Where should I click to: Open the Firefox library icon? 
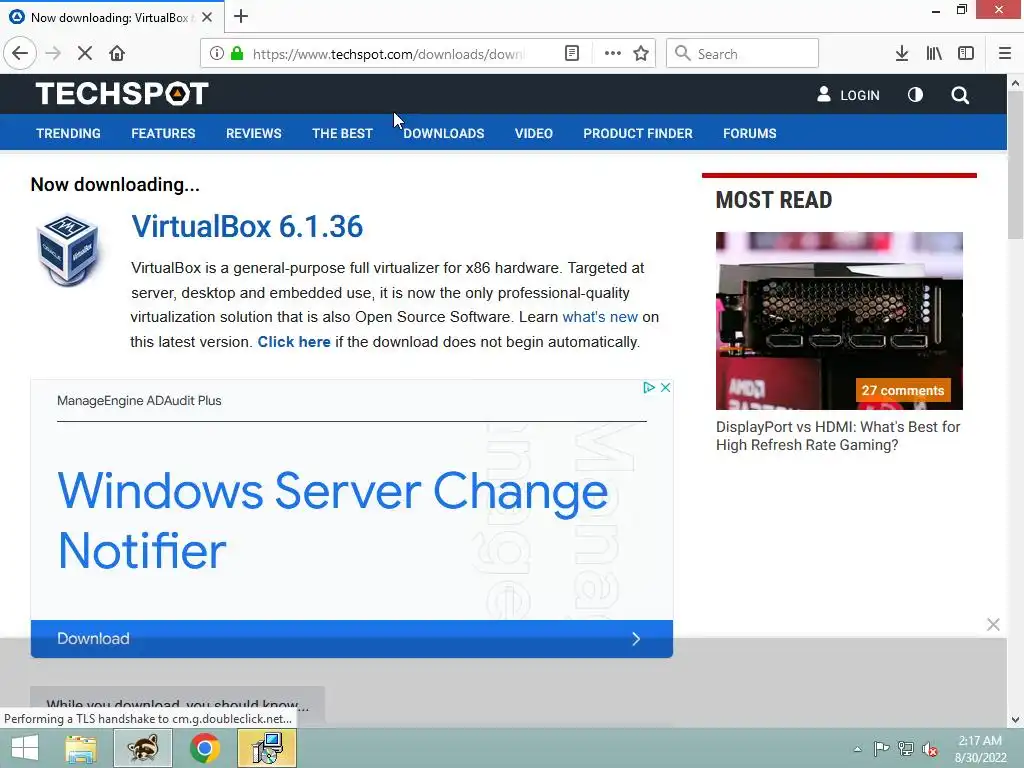pyautogui.click(x=934, y=54)
